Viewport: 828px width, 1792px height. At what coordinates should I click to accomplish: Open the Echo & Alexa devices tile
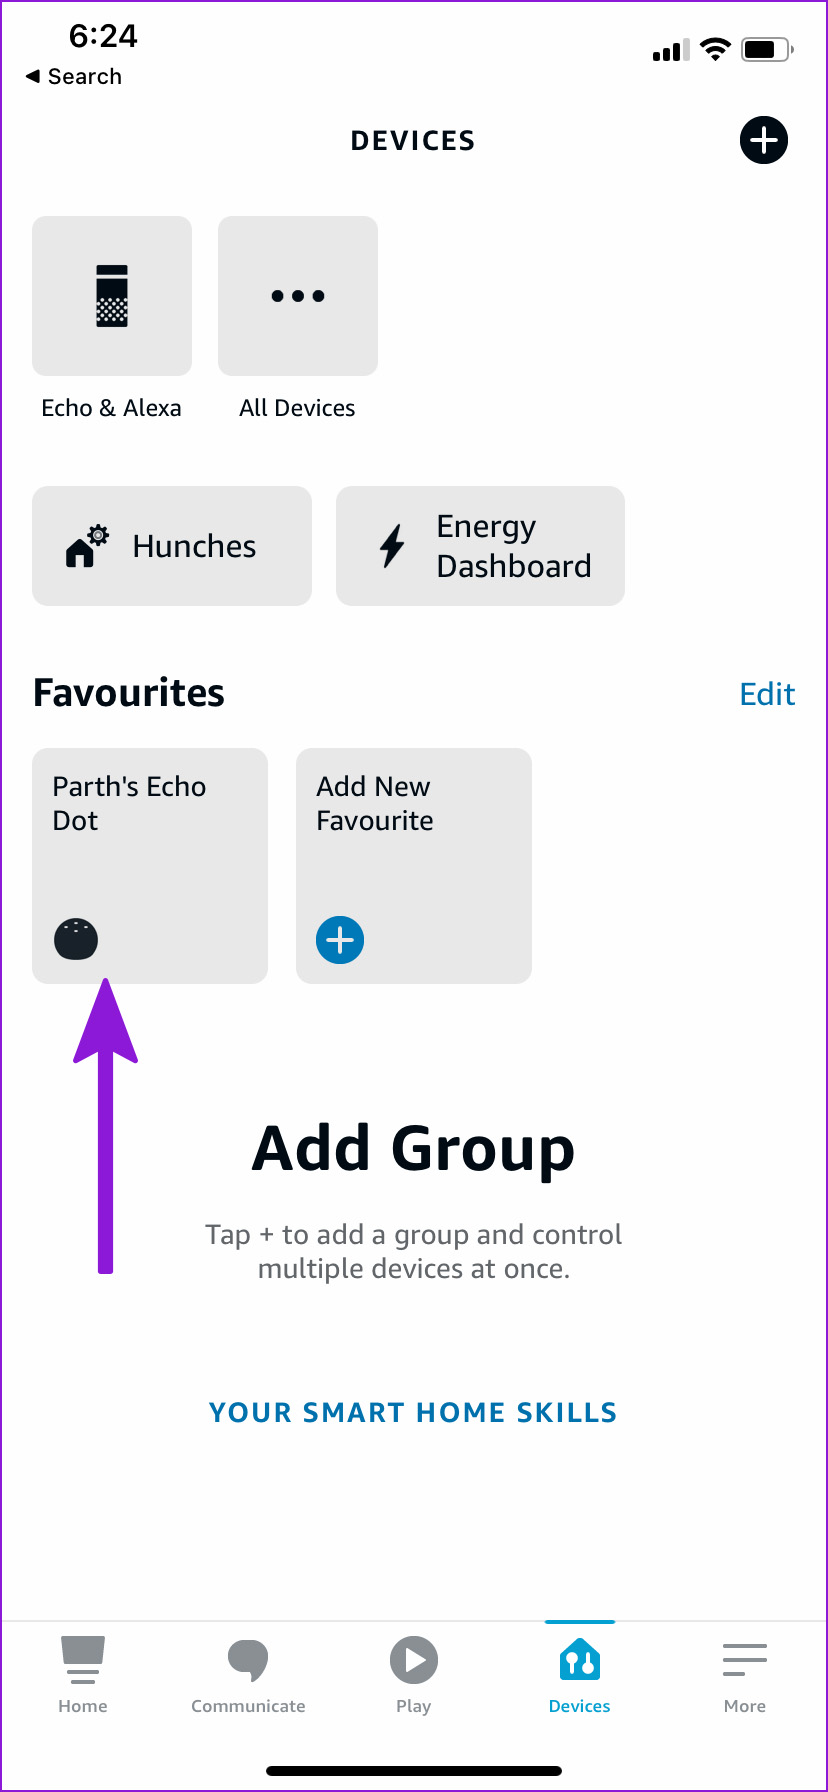[x=112, y=296]
